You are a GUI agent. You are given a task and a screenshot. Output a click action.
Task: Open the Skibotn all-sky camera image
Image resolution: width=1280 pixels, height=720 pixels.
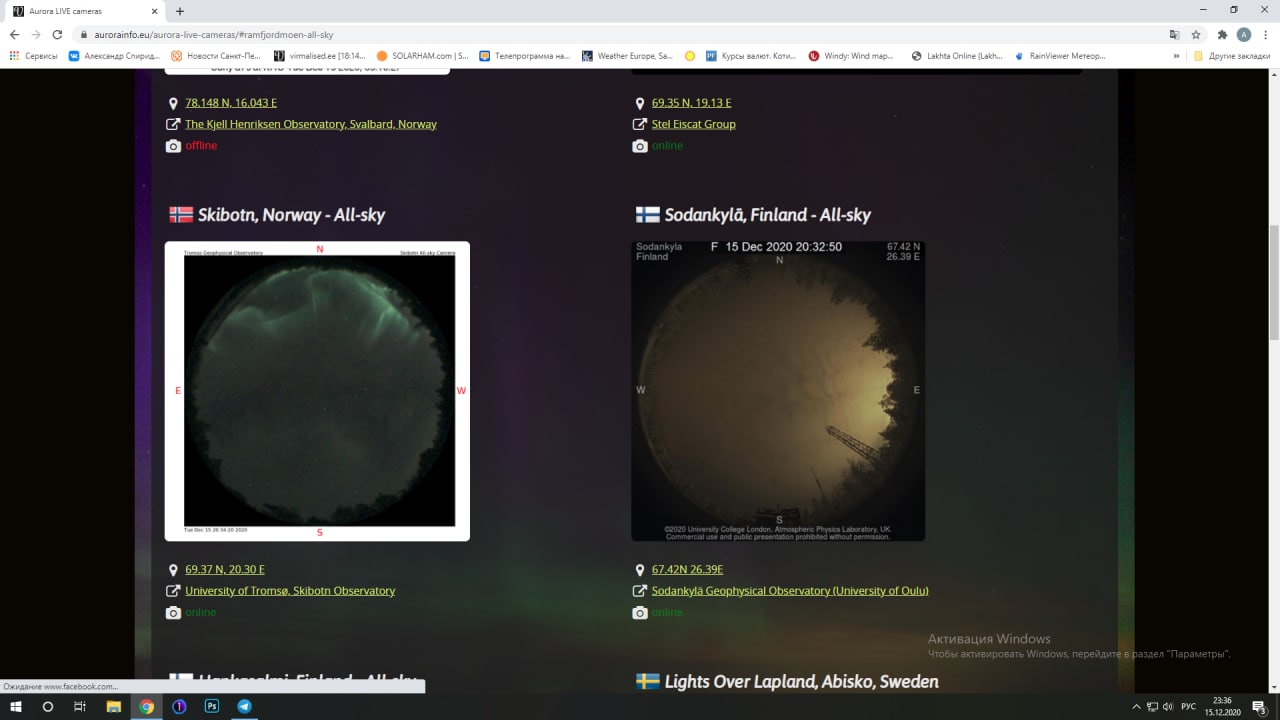click(x=317, y=391)
